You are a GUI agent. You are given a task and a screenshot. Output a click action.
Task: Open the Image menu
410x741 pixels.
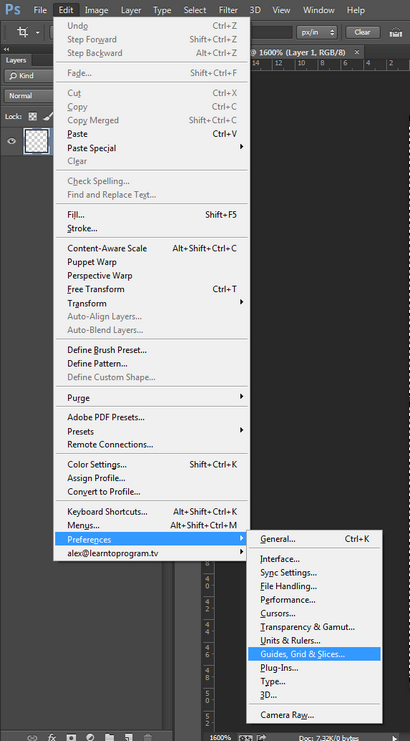97,10
